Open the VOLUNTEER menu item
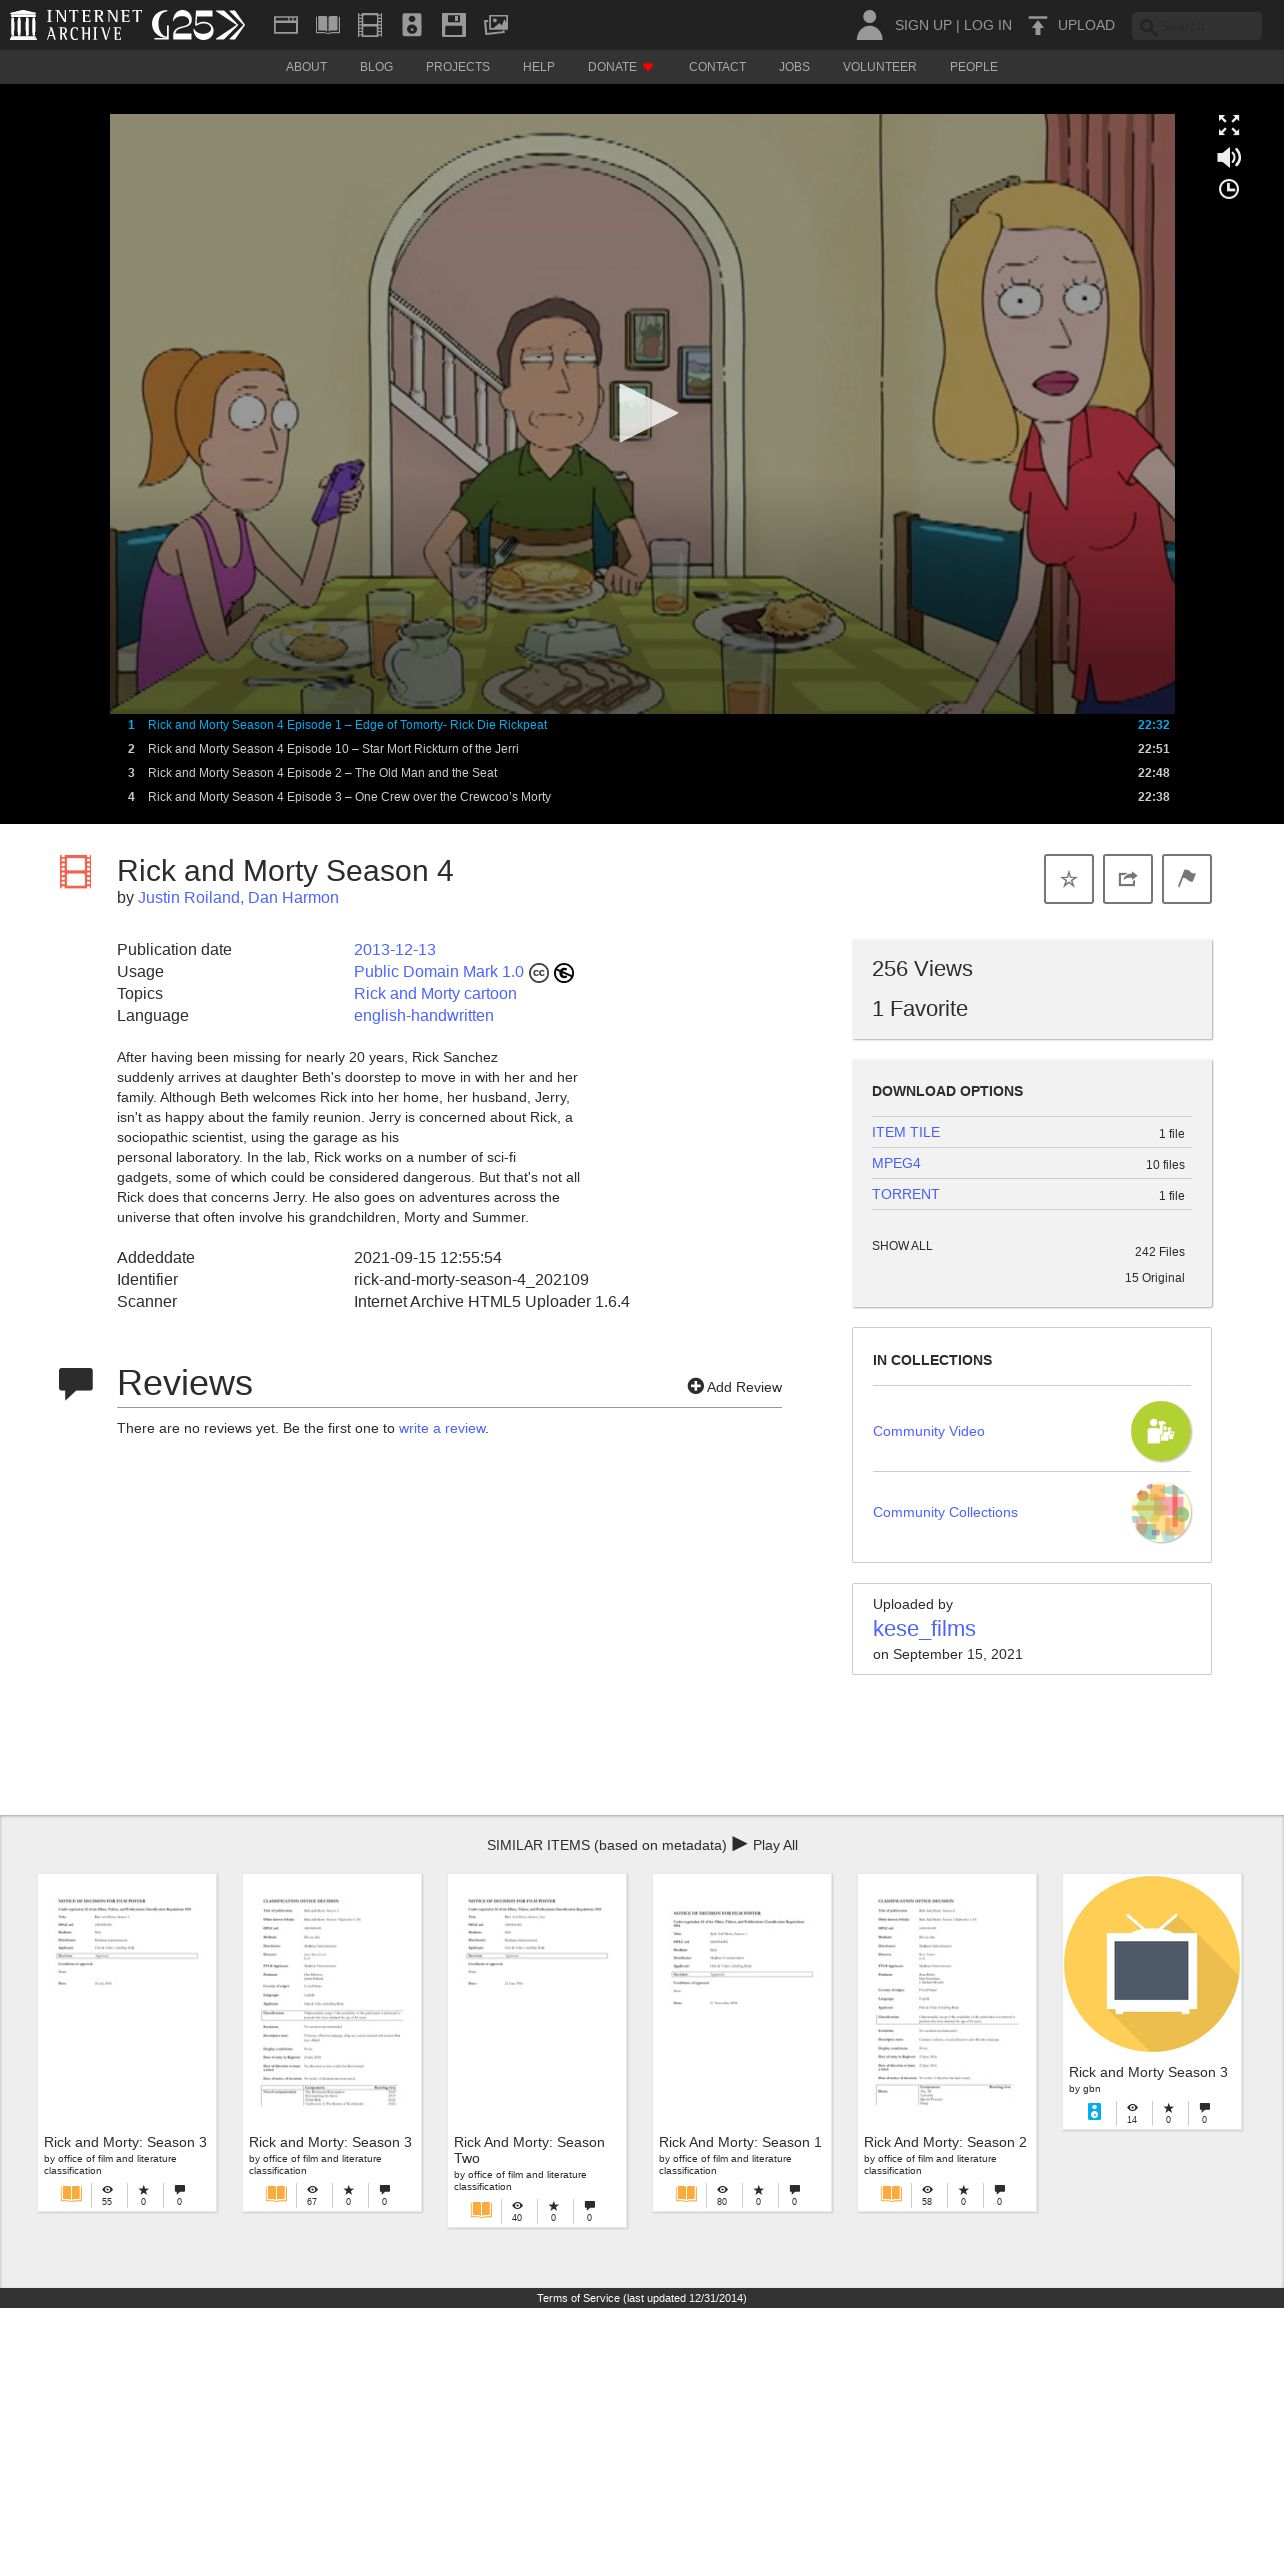Screen dimensions: 1284x2568 tap(879, 67)
